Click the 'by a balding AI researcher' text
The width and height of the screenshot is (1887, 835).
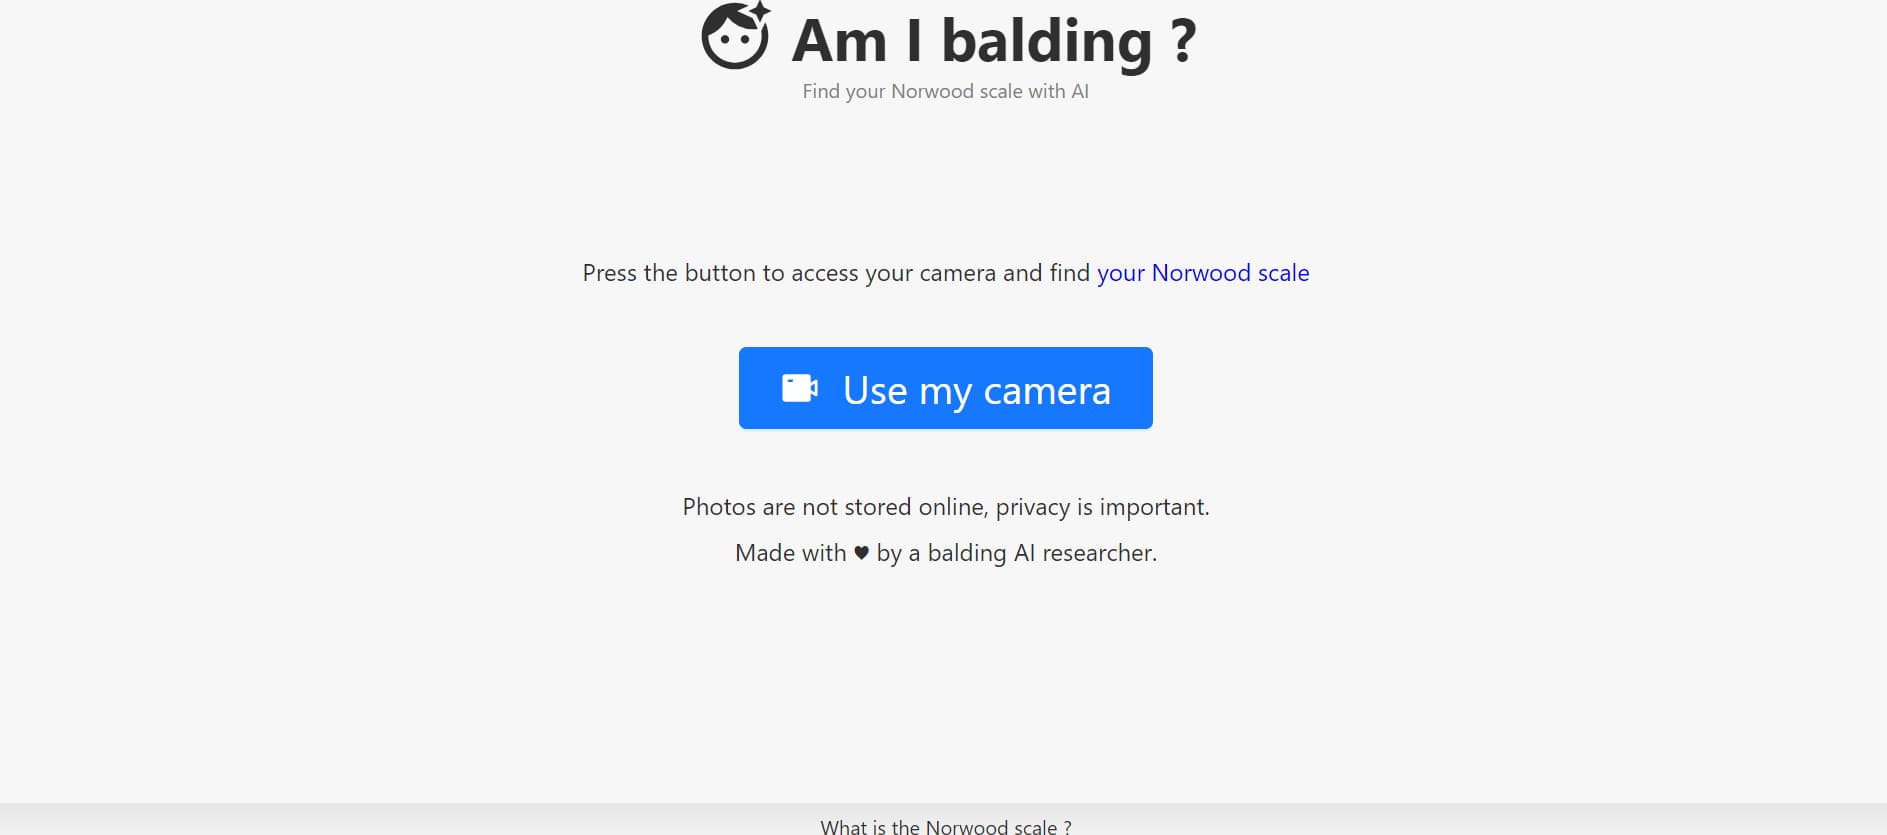coord(1016,553)
